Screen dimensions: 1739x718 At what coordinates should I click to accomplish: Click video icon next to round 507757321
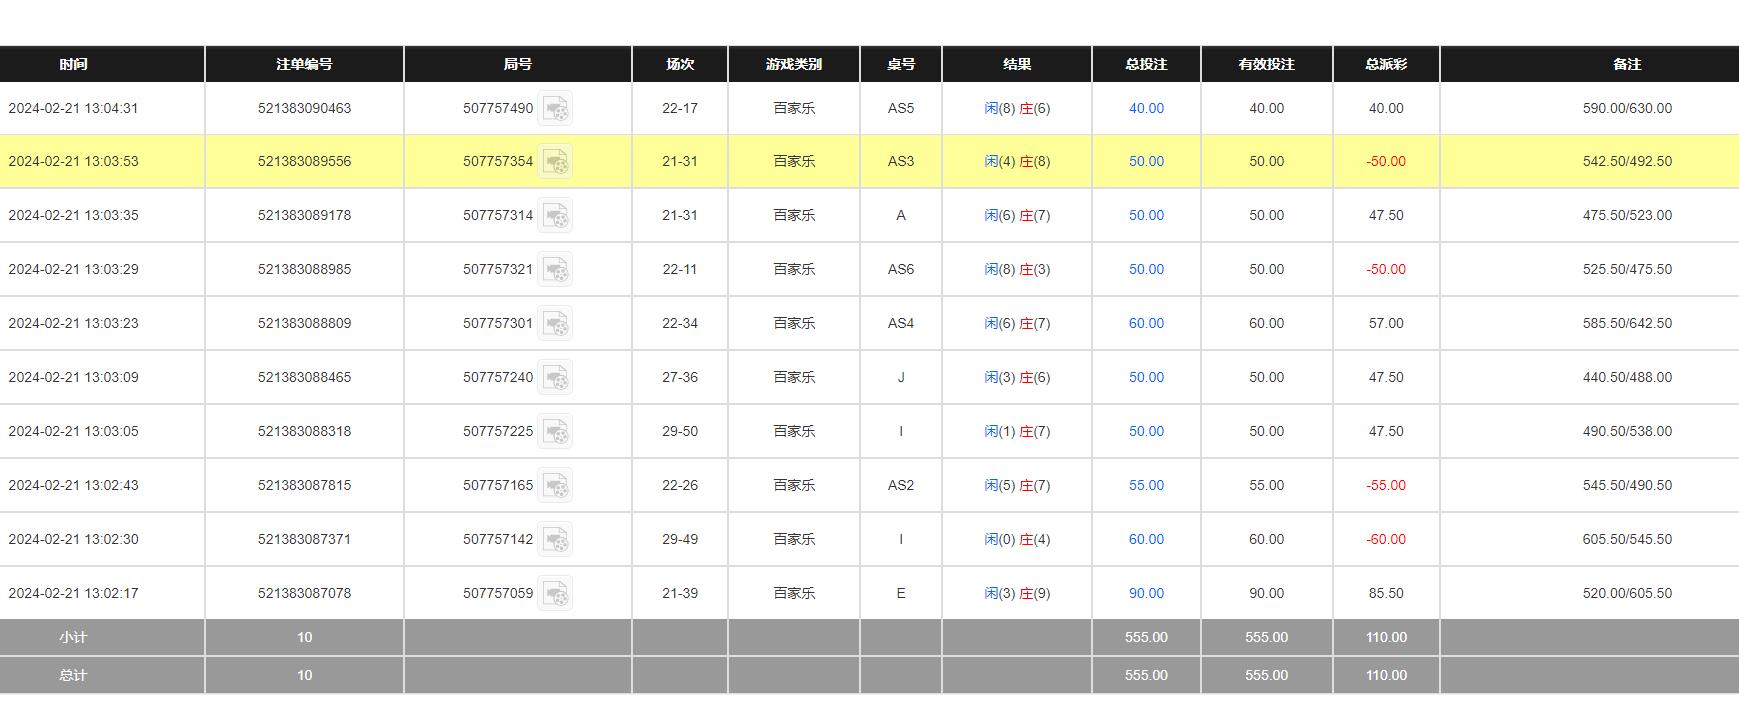click(555, 269)
